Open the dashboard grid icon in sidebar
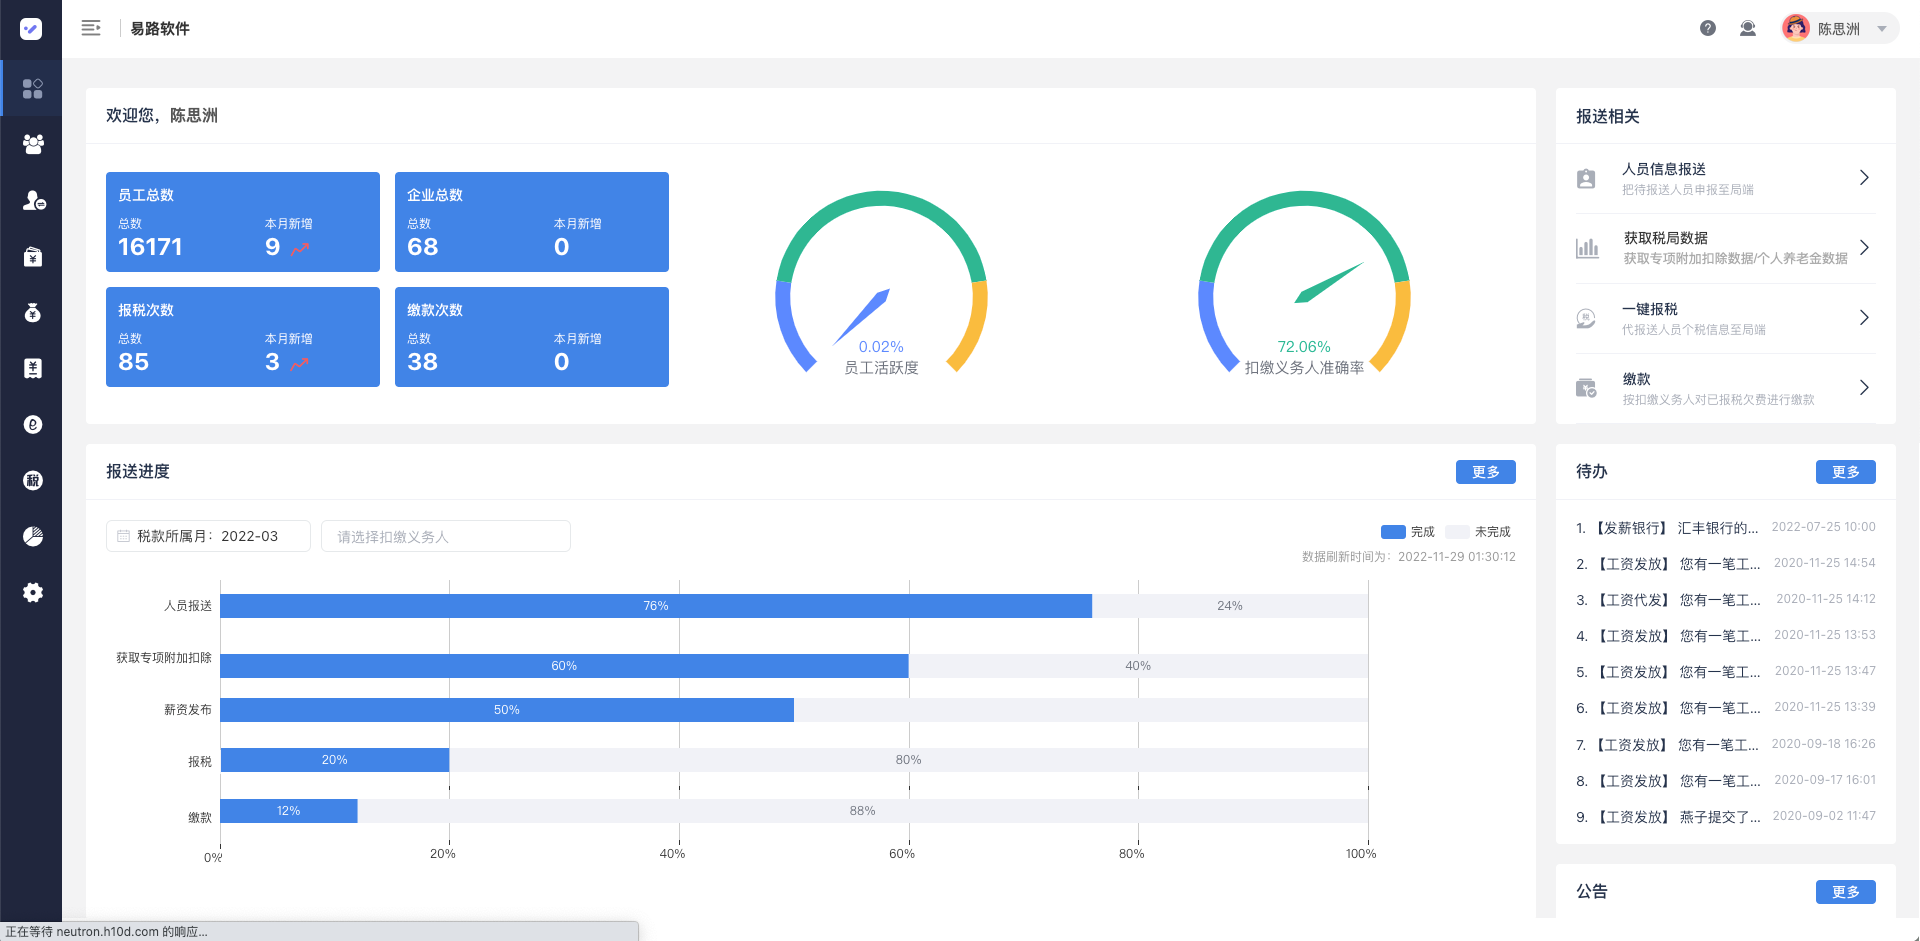Screen dimensions: 1920x941 (32, 89)
